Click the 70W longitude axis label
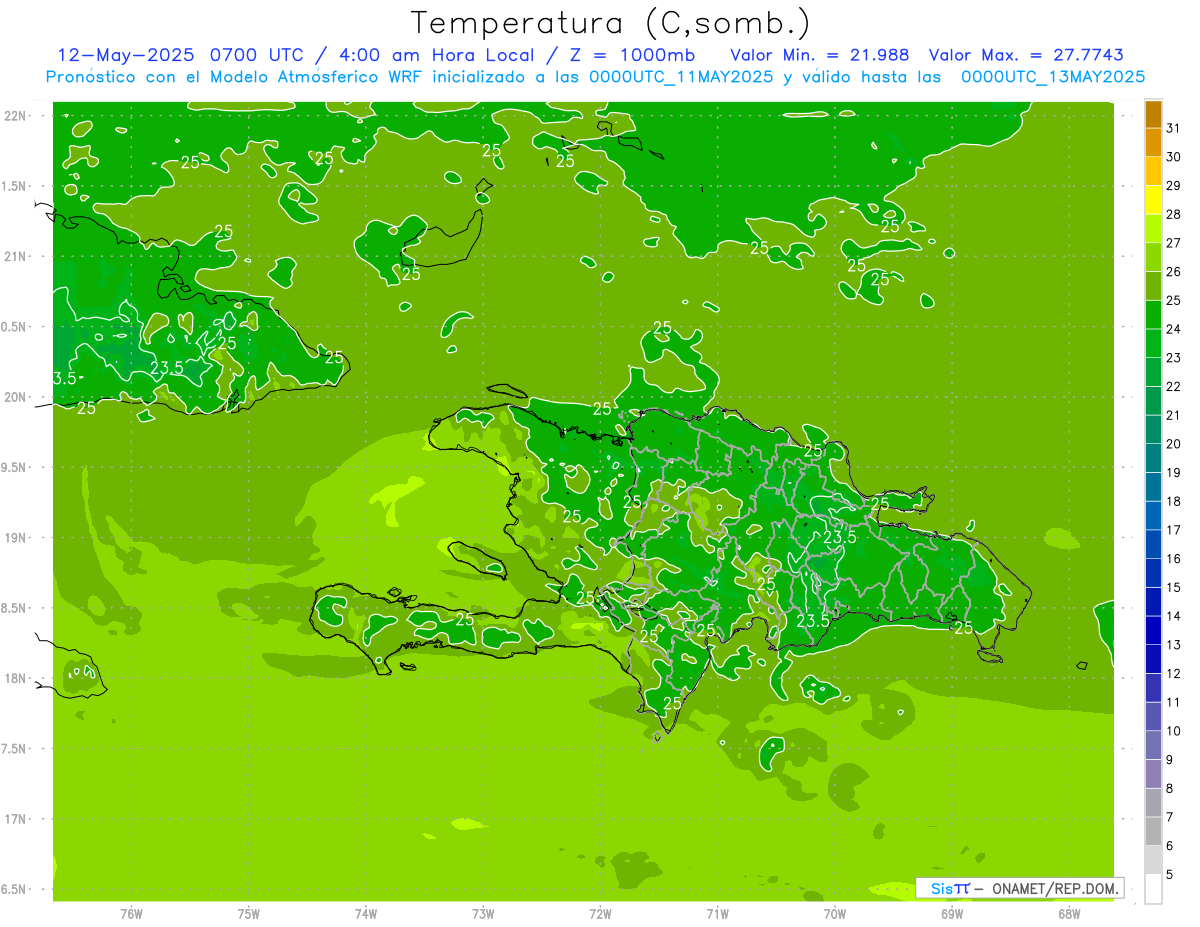 click(835, 913)
